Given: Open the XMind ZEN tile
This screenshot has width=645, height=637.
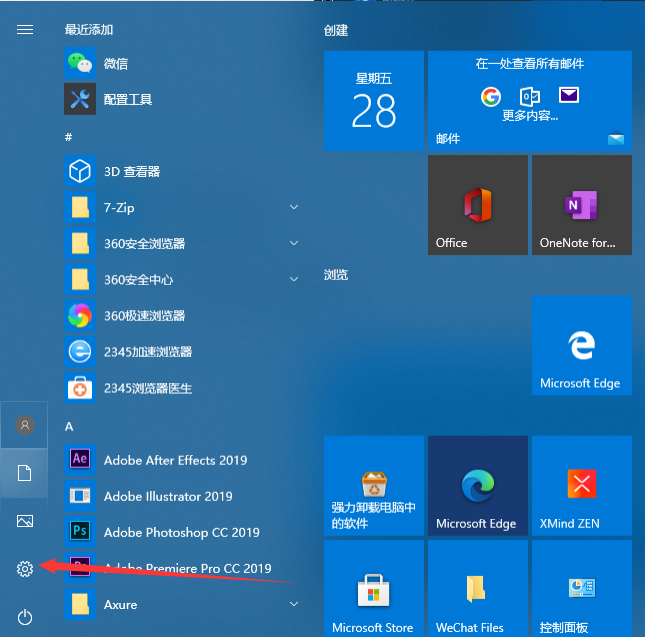Looking at the screenshot, I should pos(581,485).
